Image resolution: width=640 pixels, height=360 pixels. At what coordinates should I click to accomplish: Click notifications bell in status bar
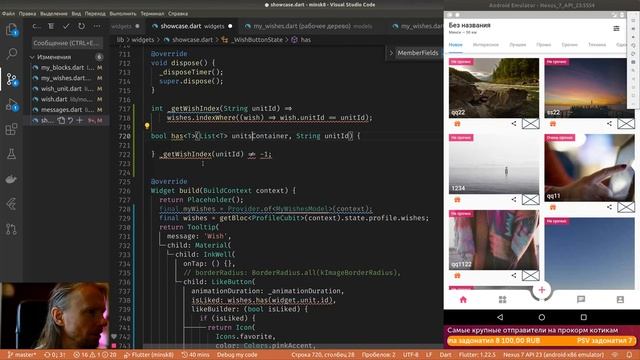[629, 355]
